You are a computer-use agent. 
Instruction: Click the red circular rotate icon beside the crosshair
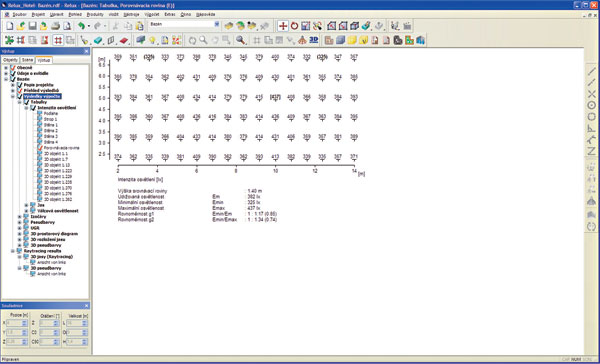[294, 26]
